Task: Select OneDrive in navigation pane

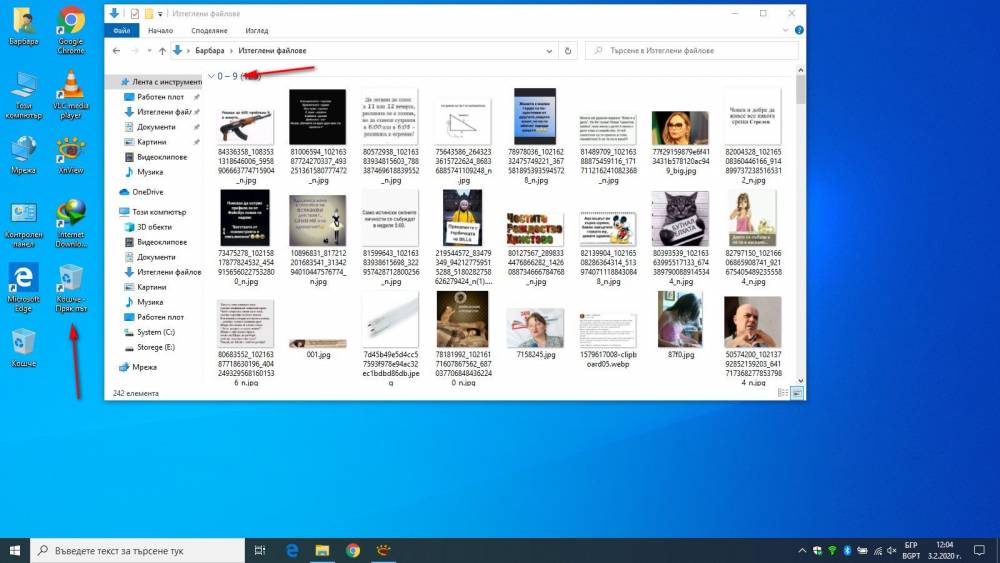Action: [148, 192]
